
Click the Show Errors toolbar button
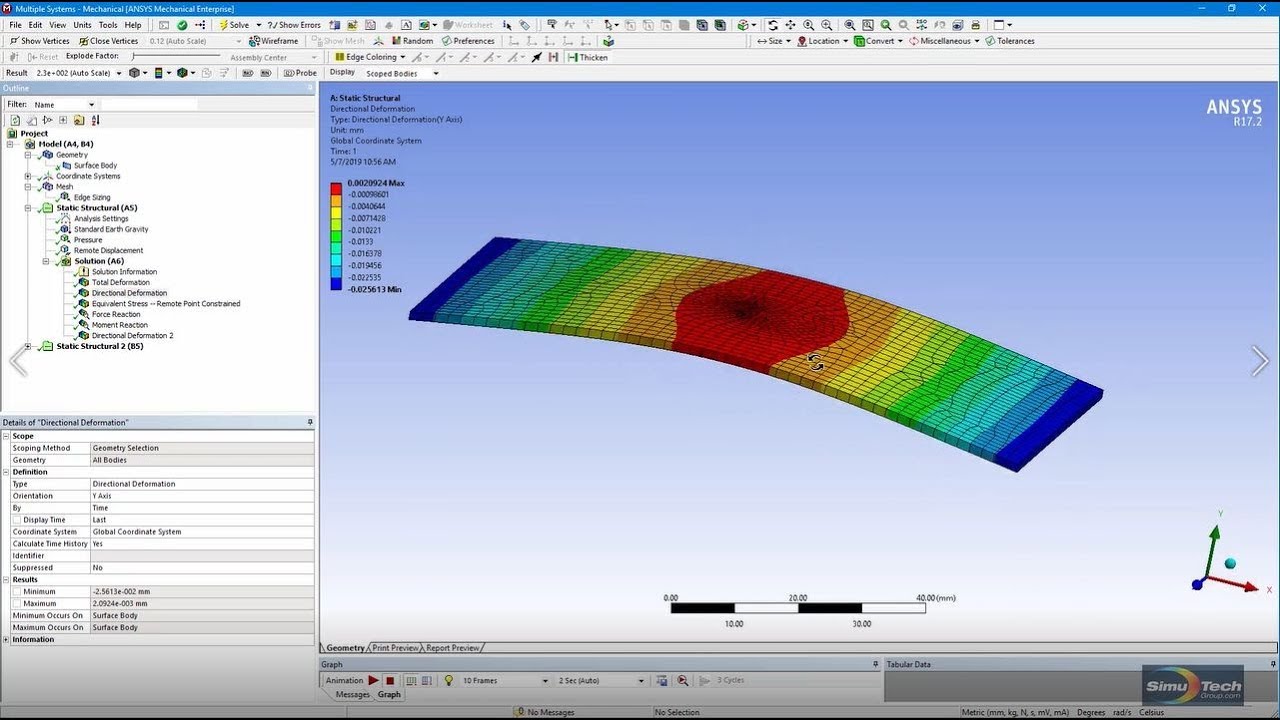(294, 25)
